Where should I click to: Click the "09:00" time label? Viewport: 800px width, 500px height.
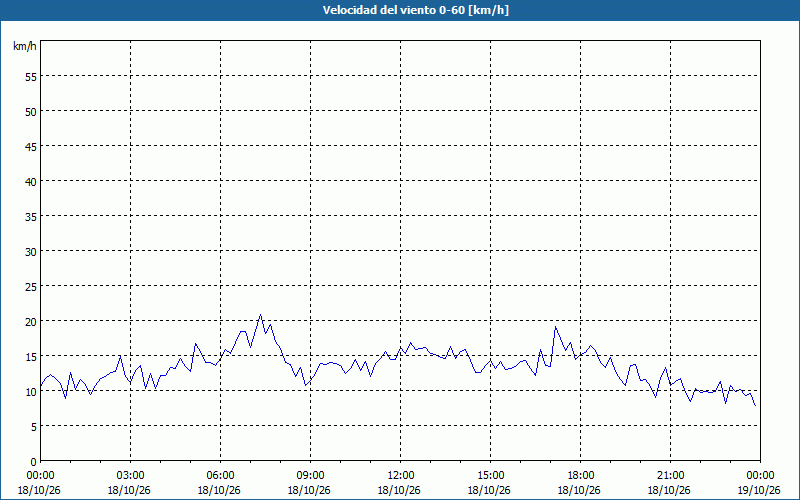point(310,476)
